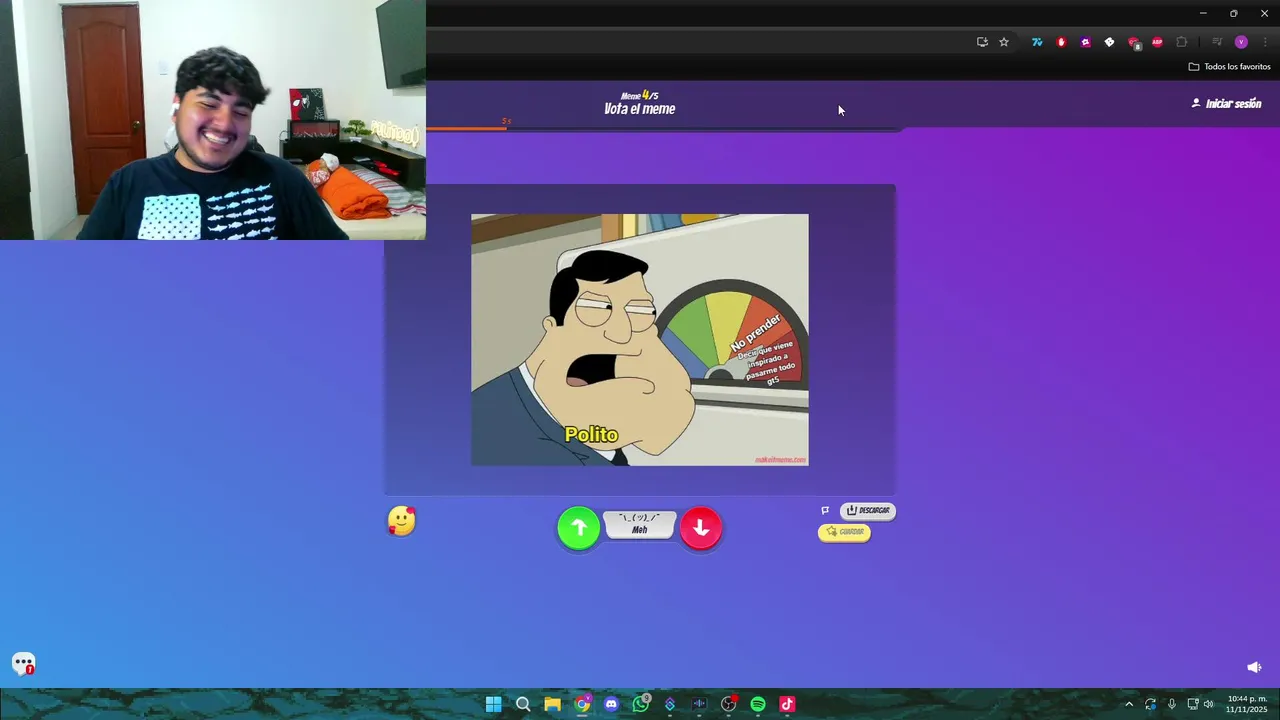
Task: Open the network tray icon
Action: pos(1193,704)
